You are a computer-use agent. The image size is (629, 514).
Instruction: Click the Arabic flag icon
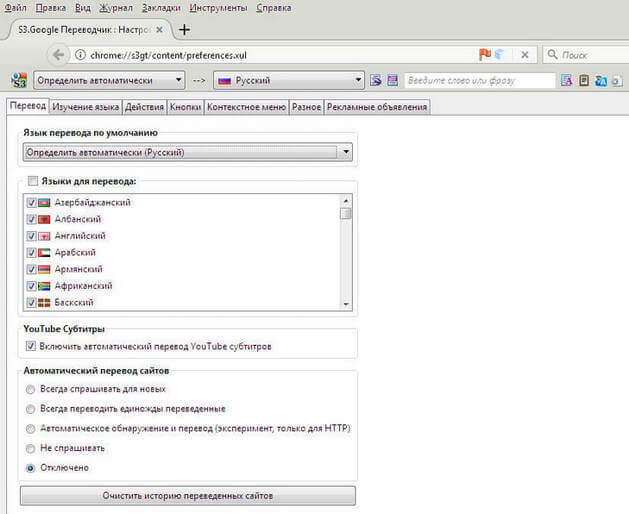44,253
